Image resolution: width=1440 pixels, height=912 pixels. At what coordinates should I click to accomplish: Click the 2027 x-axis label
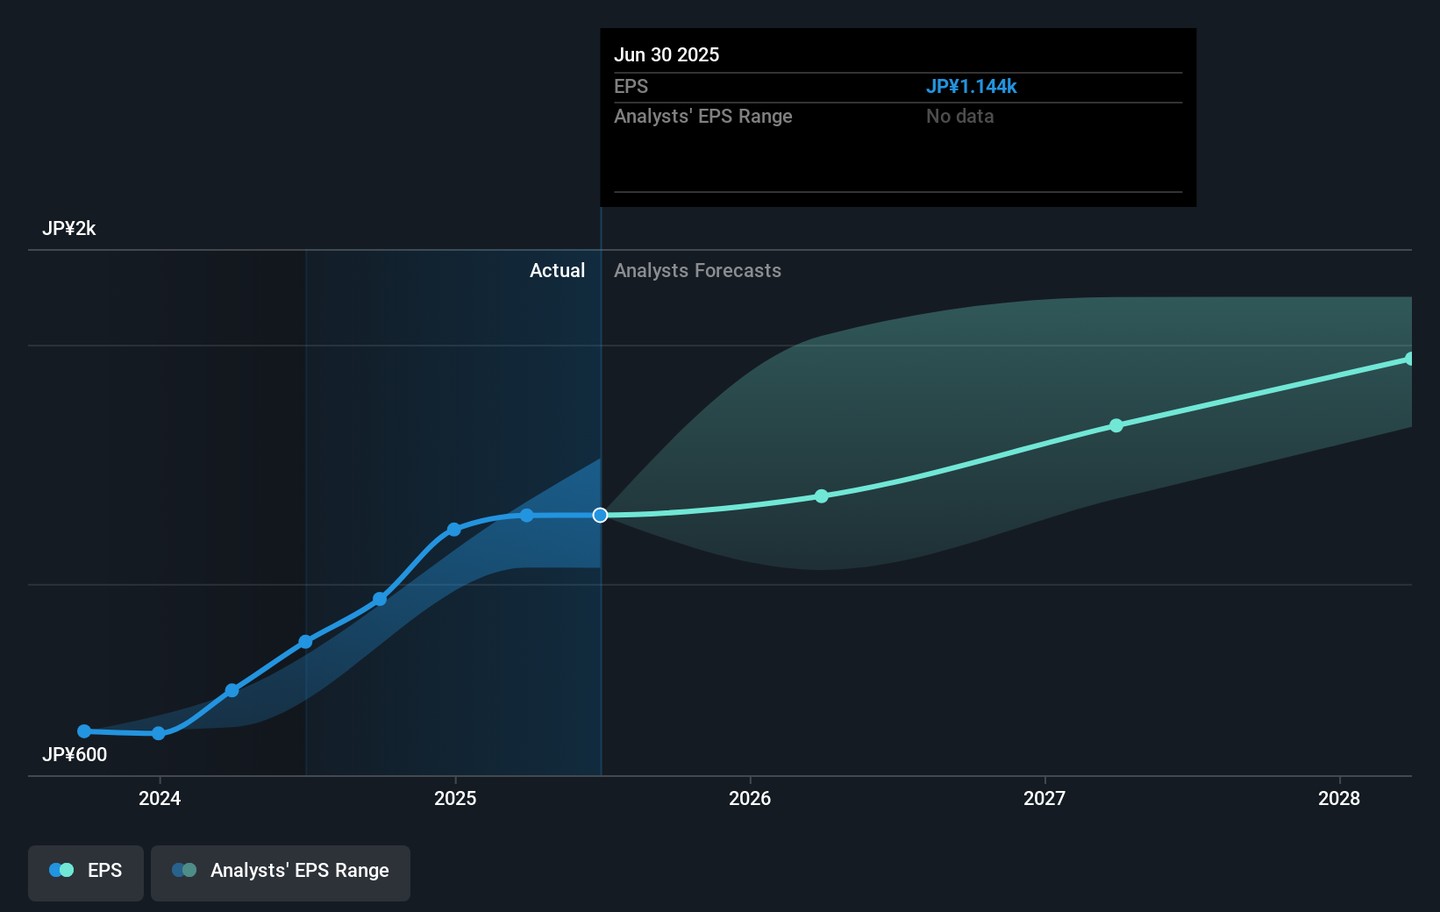1044,798
